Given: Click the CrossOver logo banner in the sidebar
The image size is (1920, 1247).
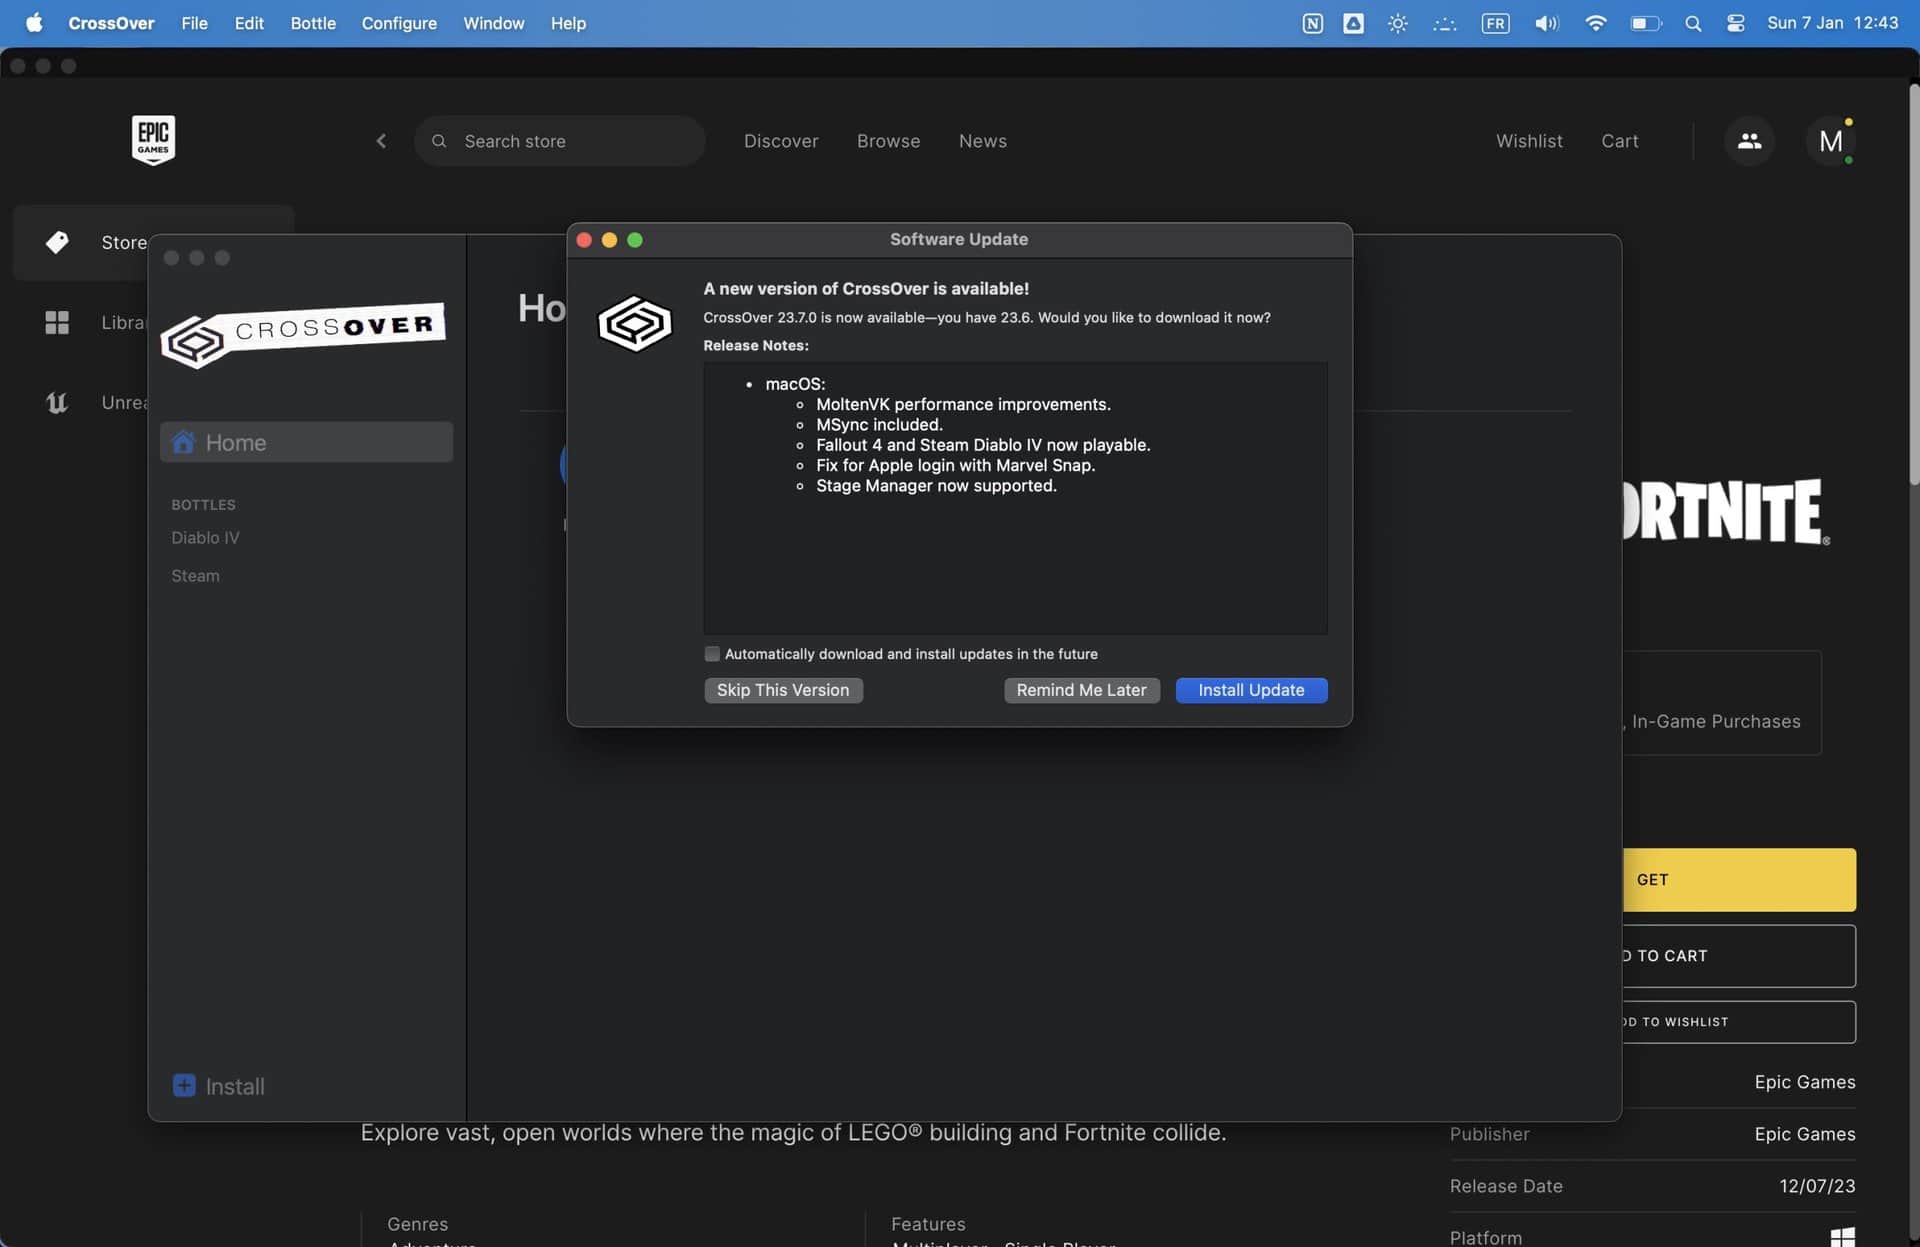Looking at the screenshot, I should [303, 335].
